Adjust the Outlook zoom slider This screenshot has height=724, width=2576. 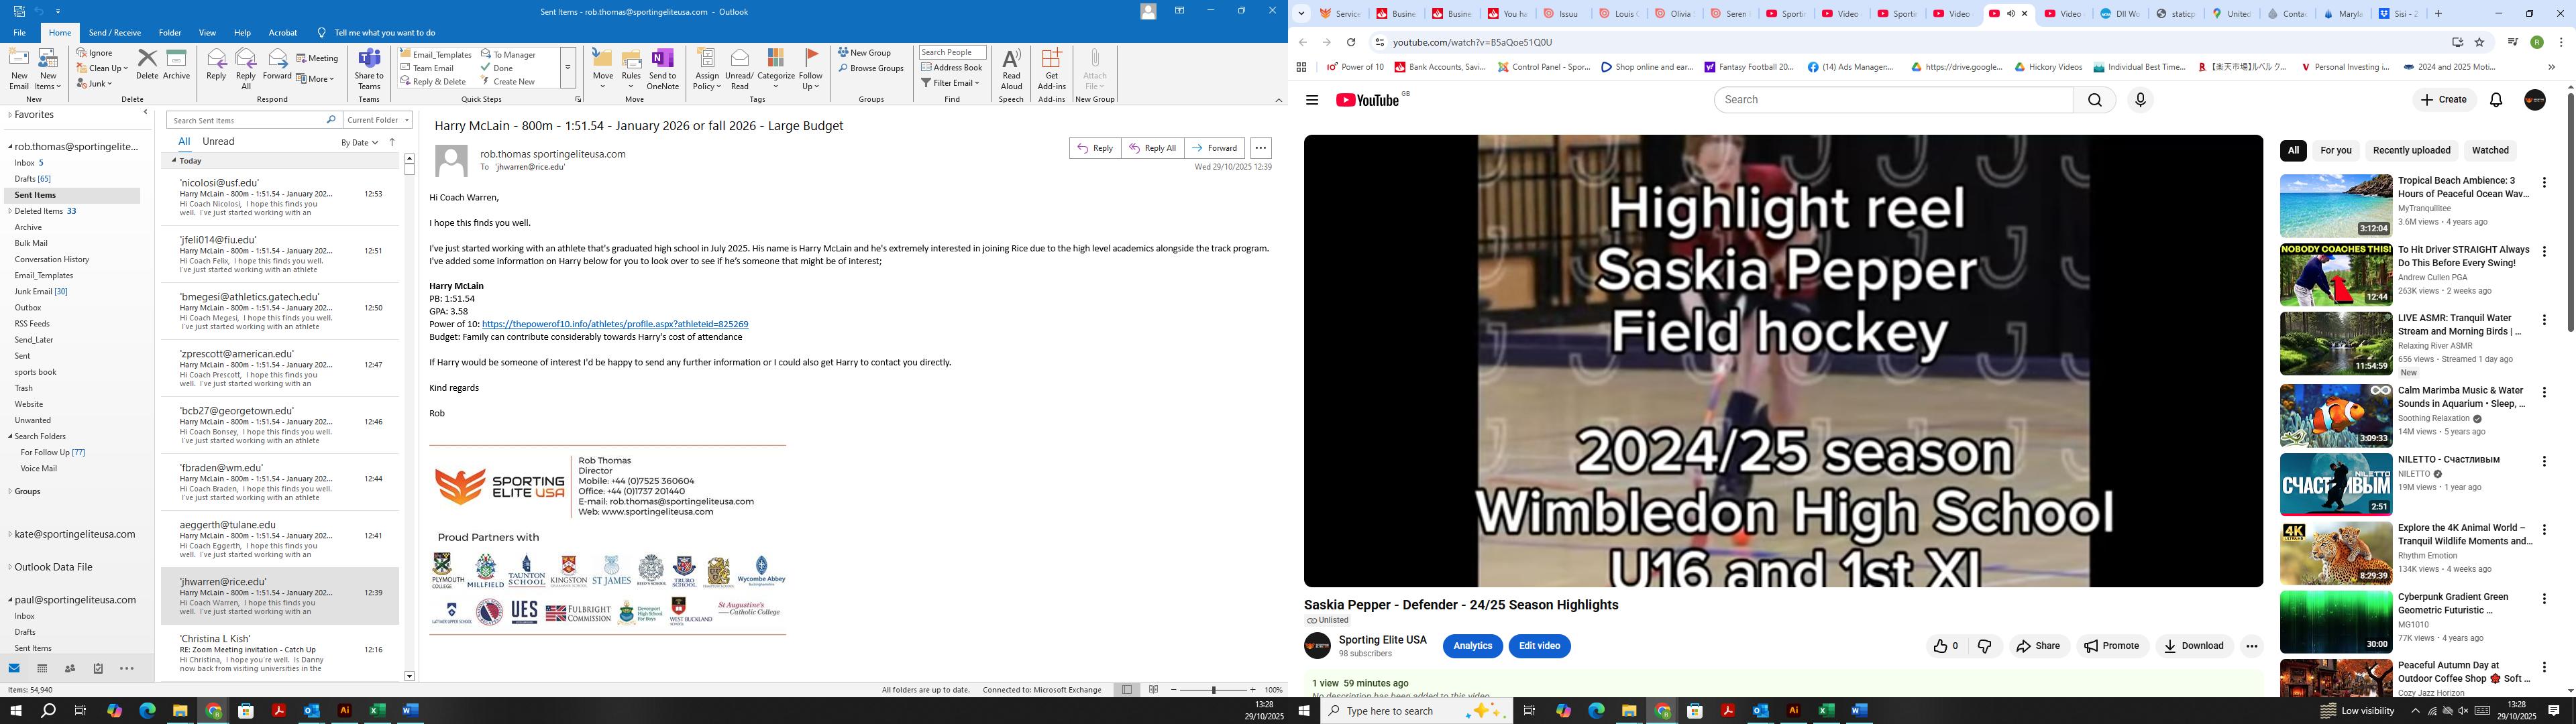point(1214,690)
